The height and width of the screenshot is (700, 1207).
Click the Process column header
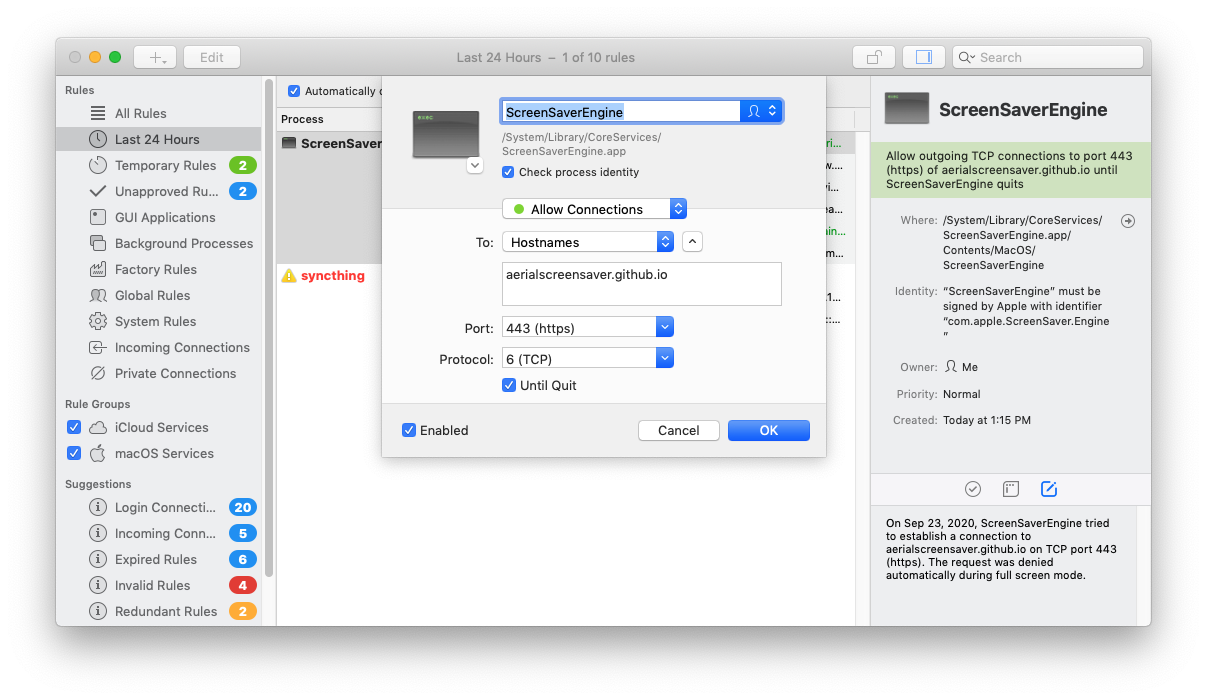tap(302, 119)
